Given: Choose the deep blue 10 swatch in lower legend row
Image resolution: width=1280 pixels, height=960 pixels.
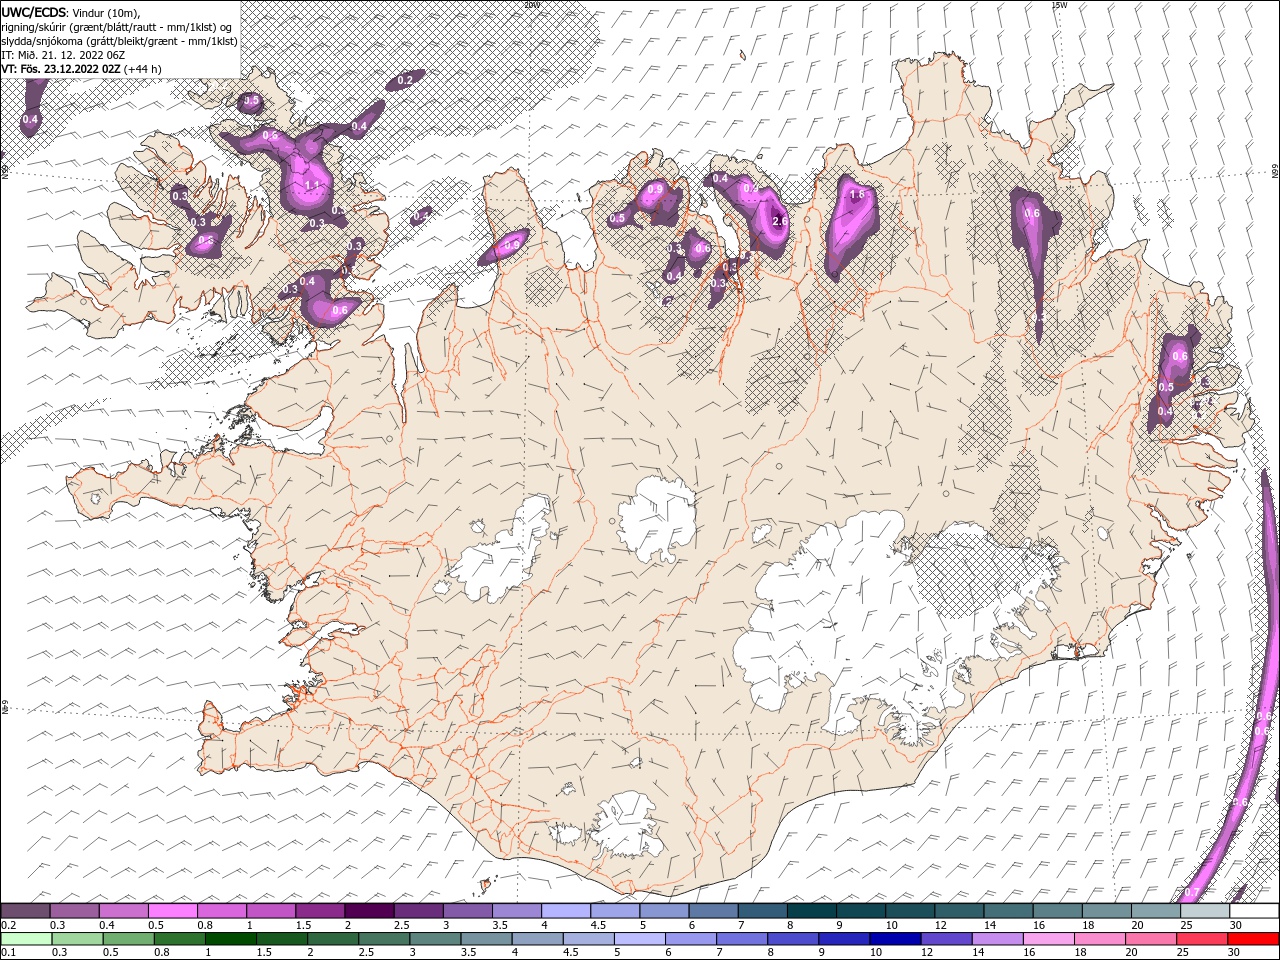Looking at the screenshot, I should tap(895, 939).
